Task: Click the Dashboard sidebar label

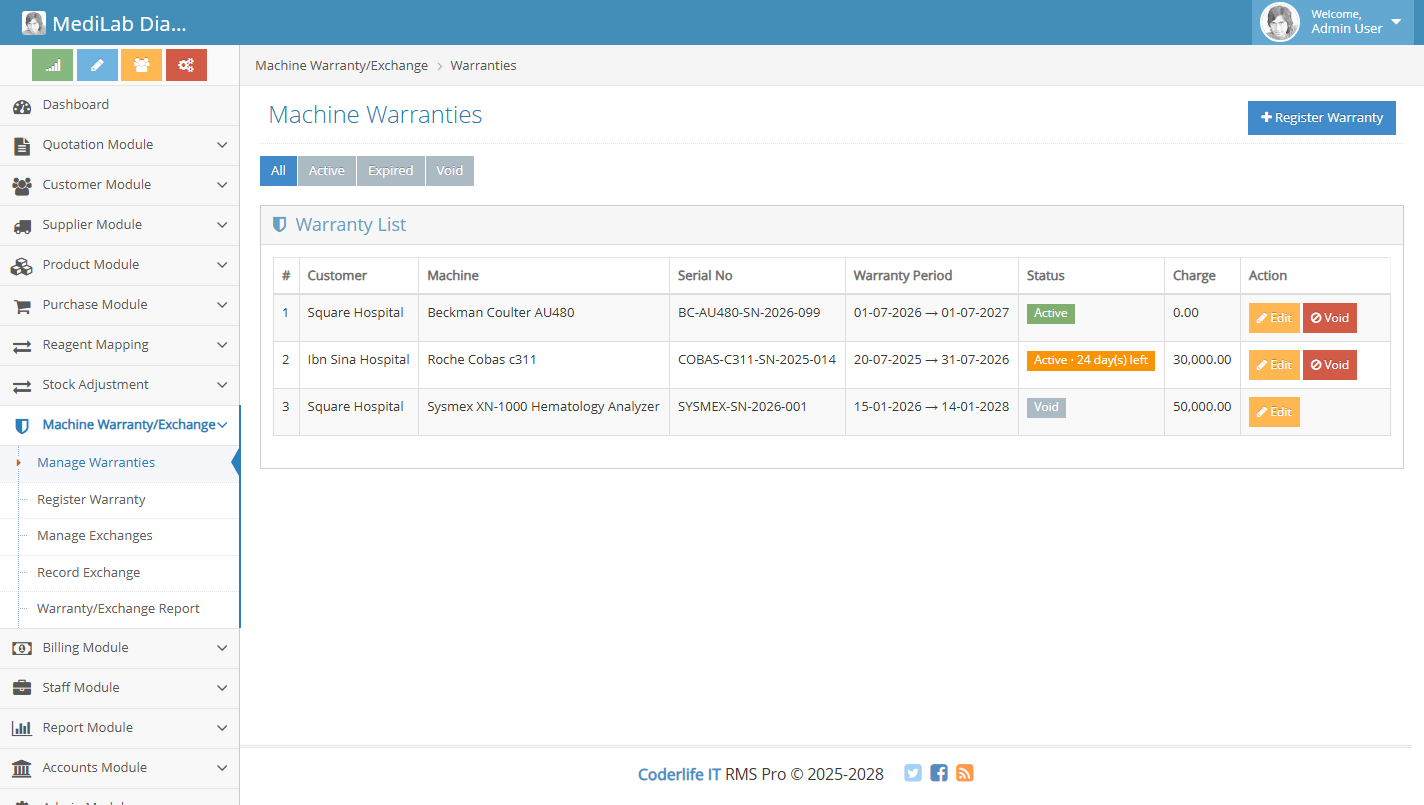Action: tap(76, 105)
